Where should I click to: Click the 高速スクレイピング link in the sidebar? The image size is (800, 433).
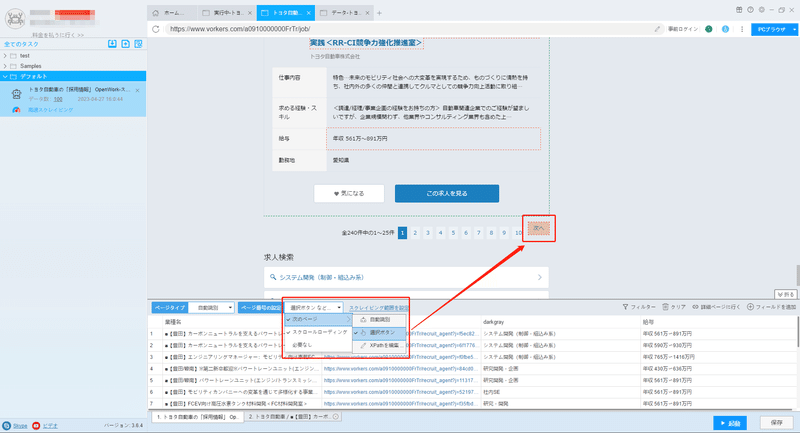[x=51, y=110]
